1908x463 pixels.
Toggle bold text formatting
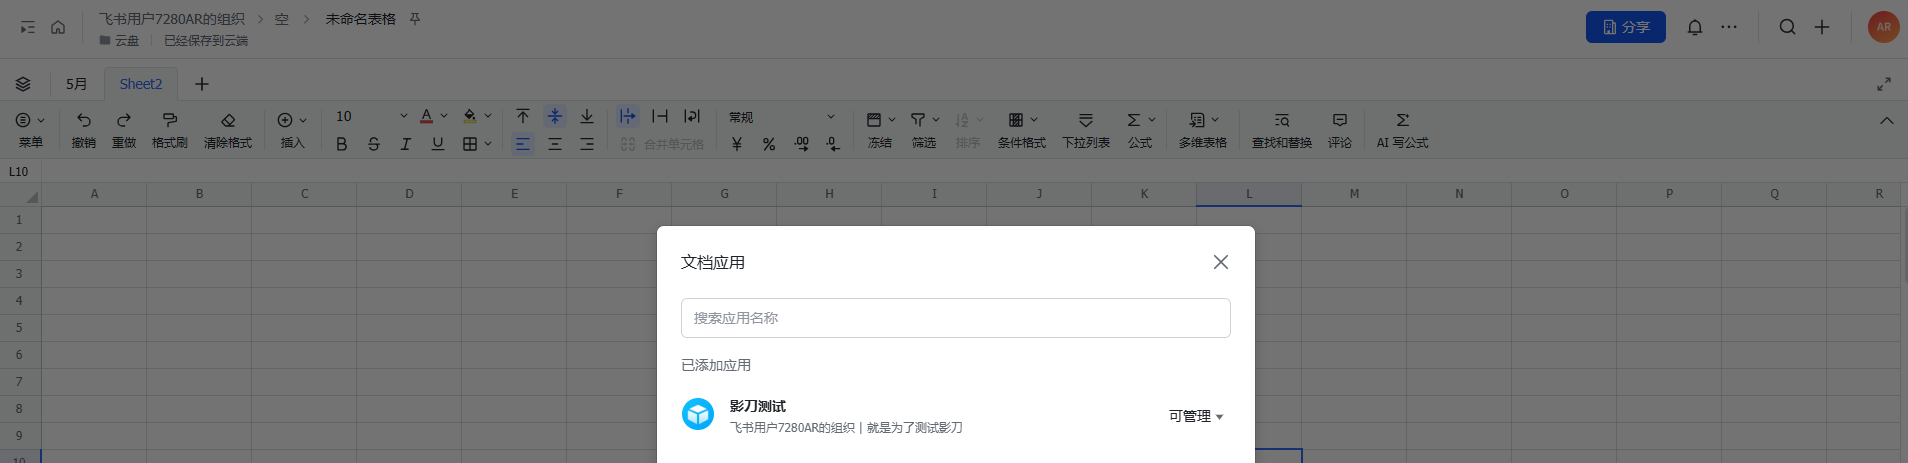(x=342, y=144)
